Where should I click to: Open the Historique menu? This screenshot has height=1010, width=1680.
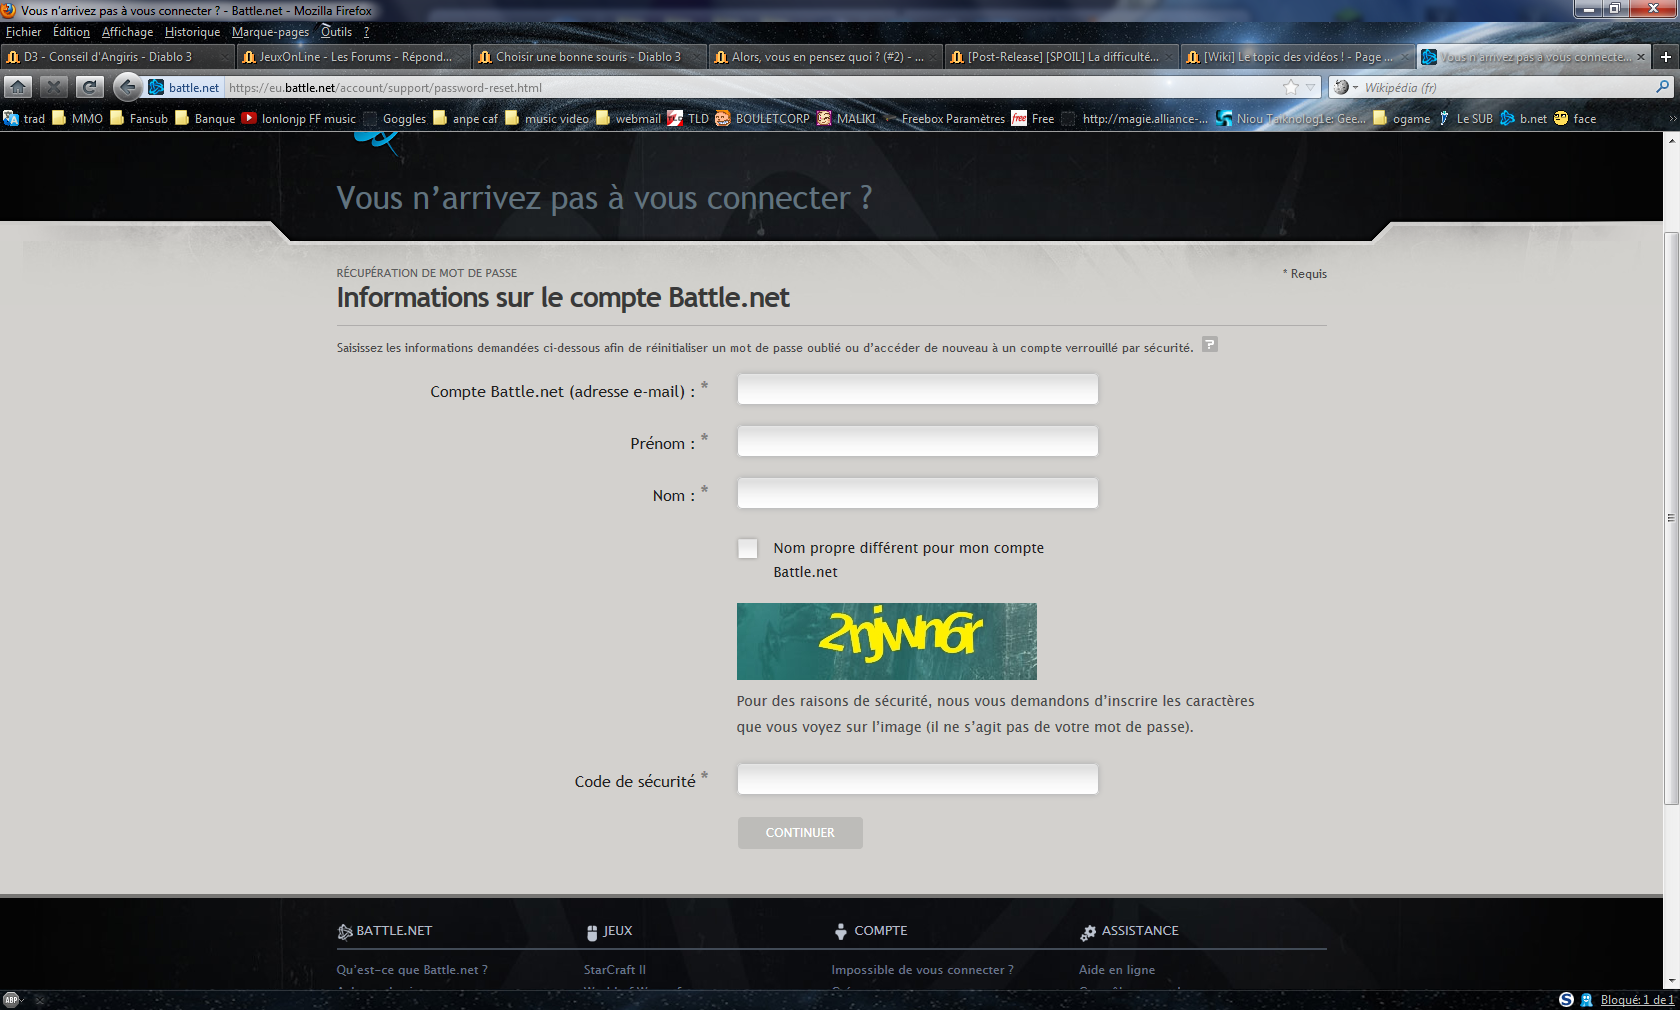pos(192,32)
